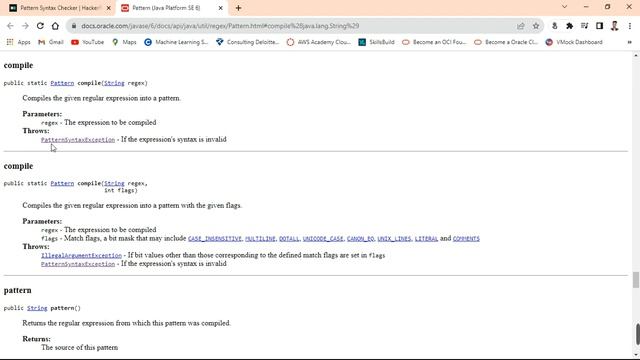
Task: Open the COMMENTS flag link
Action: [466, 238]
